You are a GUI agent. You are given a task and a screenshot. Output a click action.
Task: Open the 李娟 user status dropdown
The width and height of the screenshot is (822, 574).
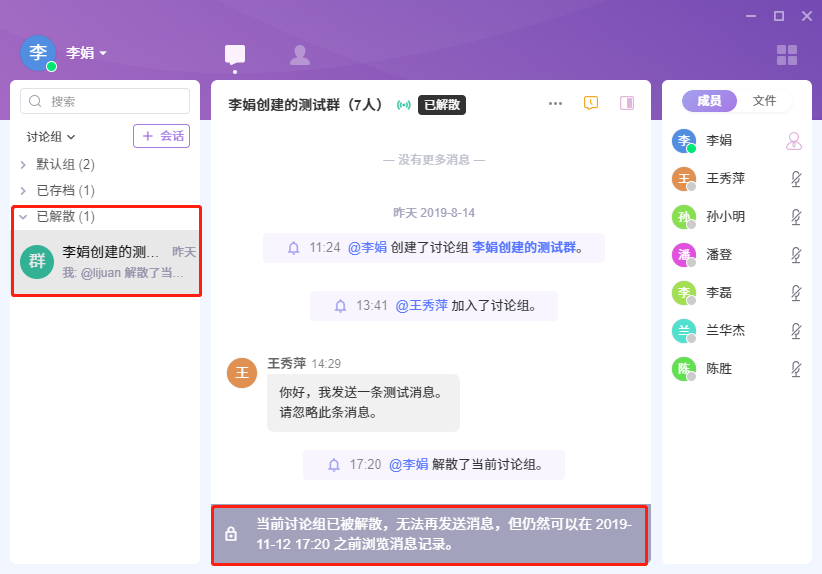coord(87,53)
